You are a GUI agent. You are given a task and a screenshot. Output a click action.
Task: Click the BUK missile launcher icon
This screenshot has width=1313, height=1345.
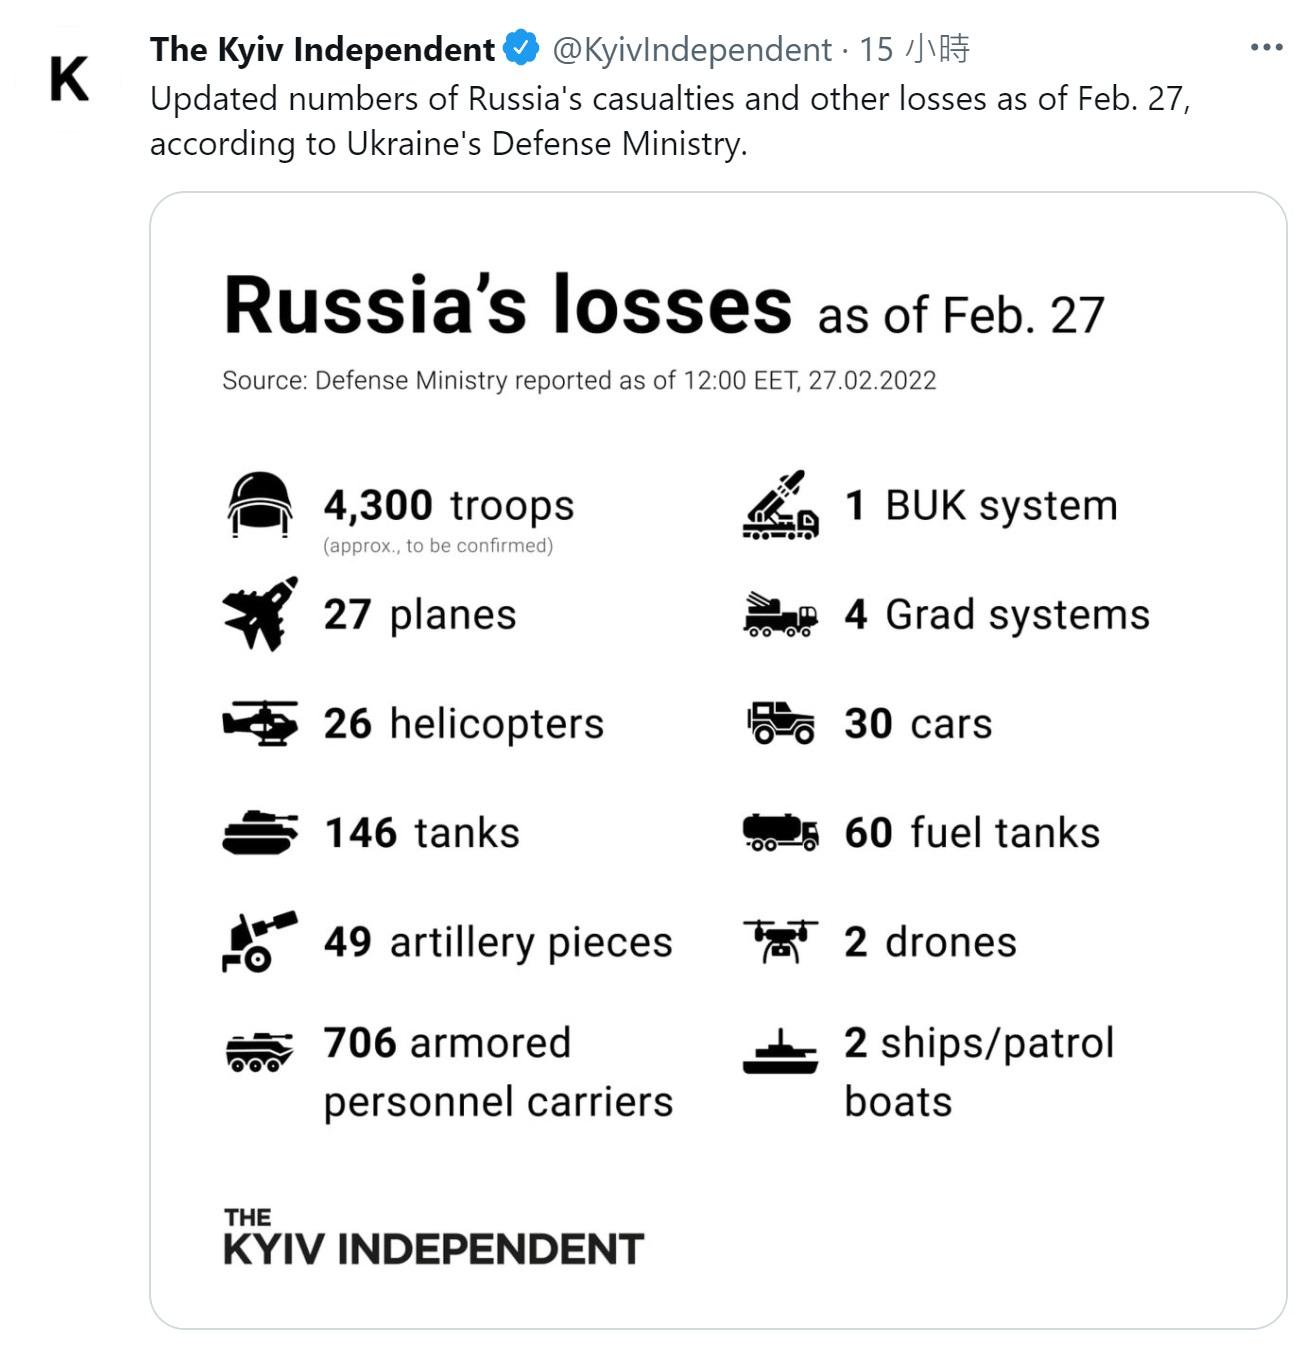click(780, 505)
